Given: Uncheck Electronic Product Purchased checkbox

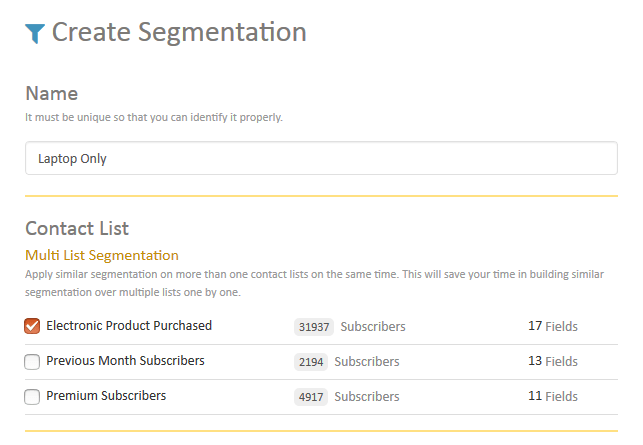Looking at the screenshot, I should pos(32,326).
